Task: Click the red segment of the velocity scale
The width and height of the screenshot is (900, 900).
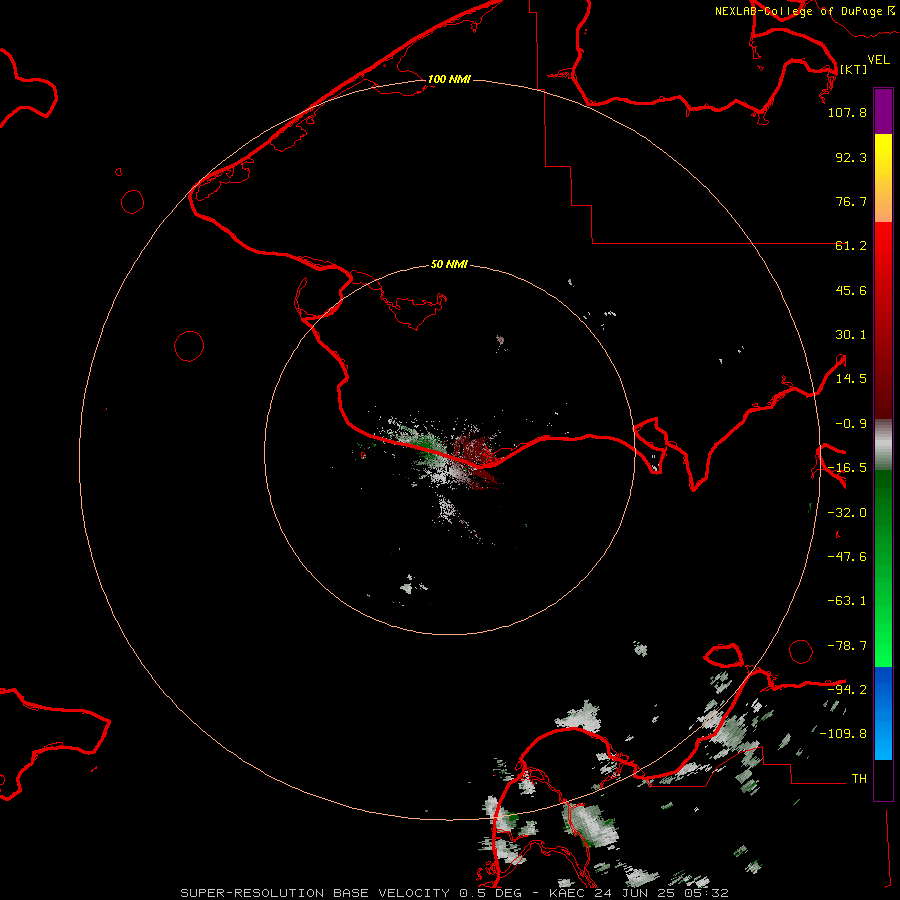Action: pos(883,320)
